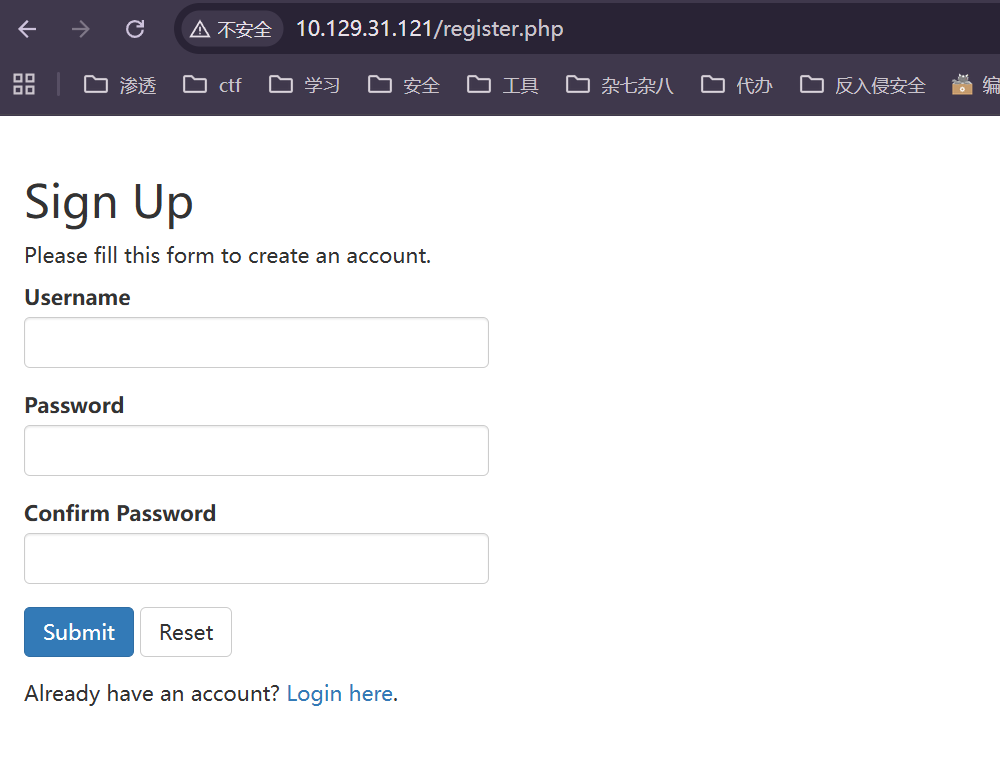Open the 不安全 site security warning
1000x768 pixels.
coord(232,29)
